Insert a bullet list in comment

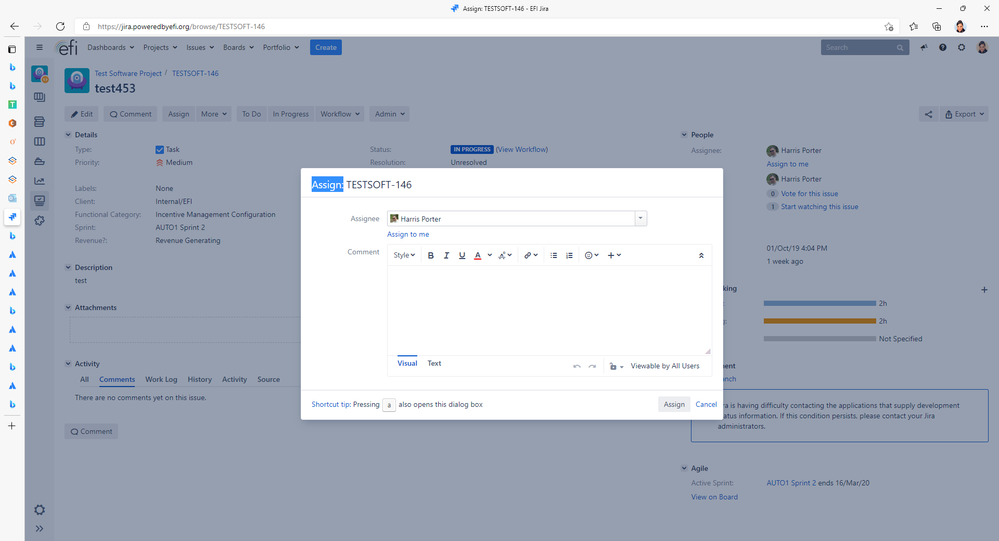pyautogui.click(x=554, y=256)
